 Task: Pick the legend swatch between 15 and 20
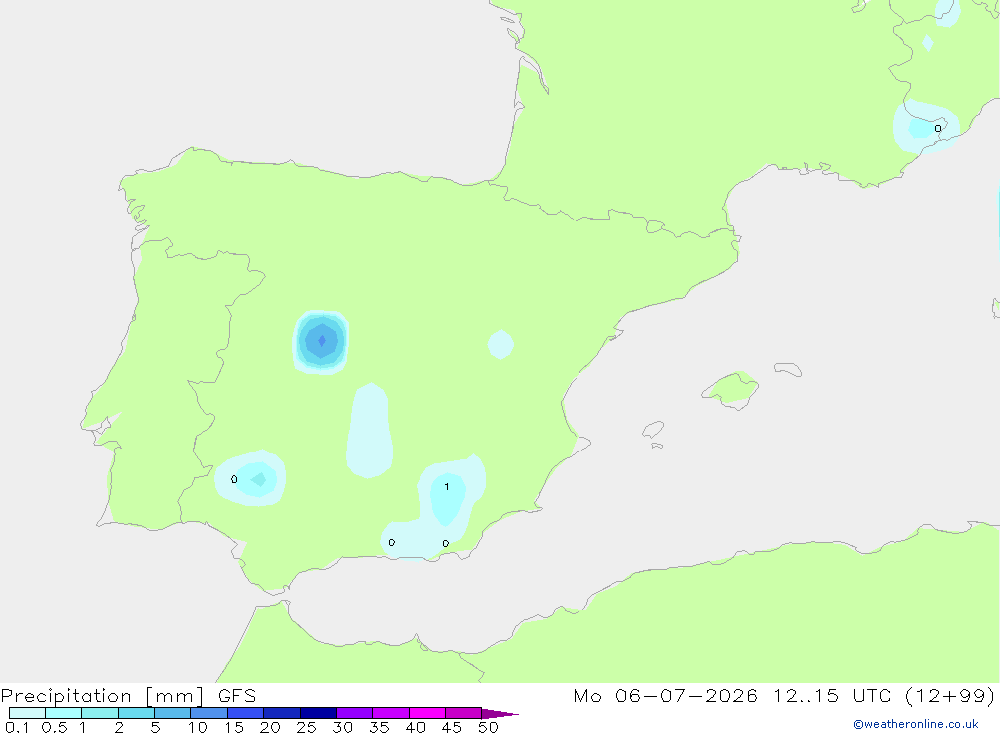click(246, 713)
